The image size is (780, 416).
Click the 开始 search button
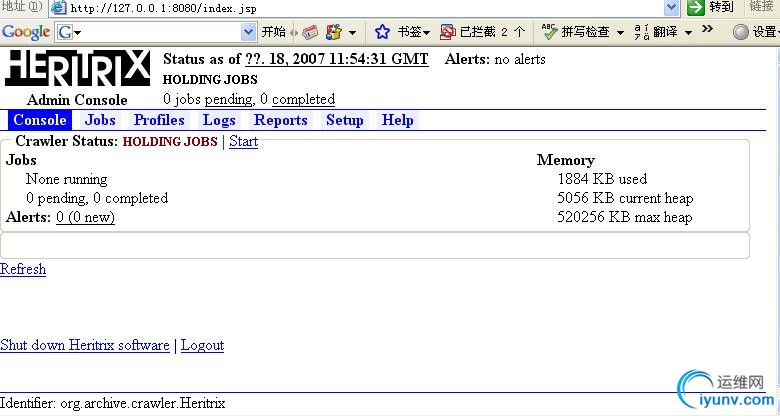tap(274, 32)
